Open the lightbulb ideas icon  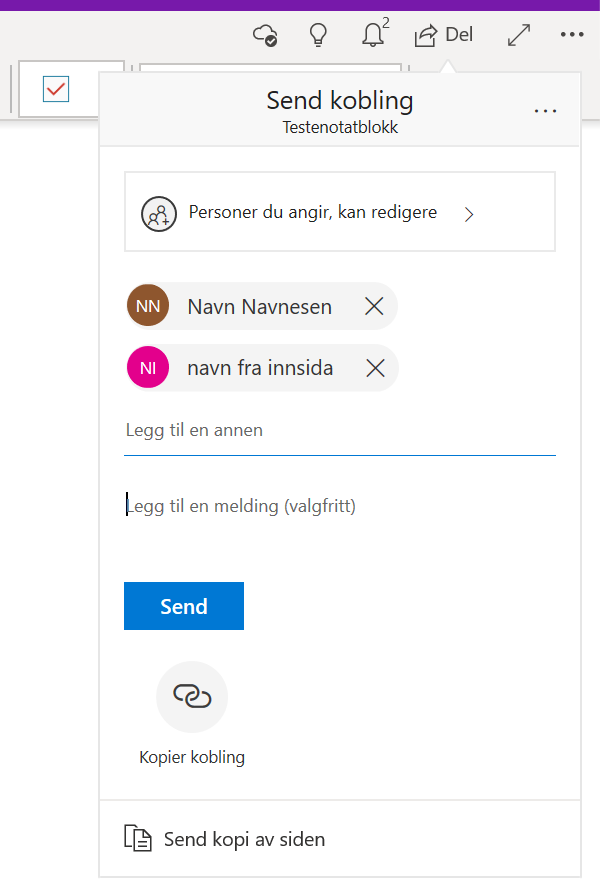pos(318,35)
